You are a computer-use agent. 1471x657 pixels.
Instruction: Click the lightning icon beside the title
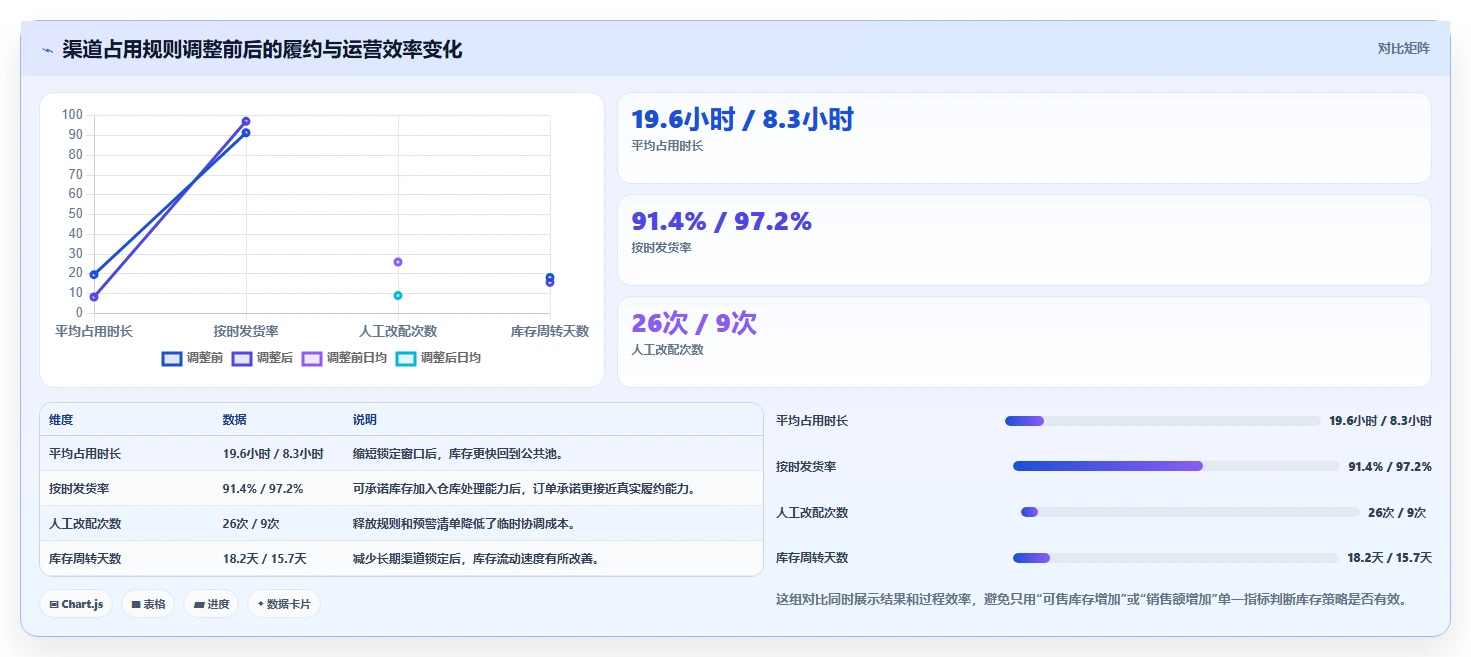coord(48,50)
